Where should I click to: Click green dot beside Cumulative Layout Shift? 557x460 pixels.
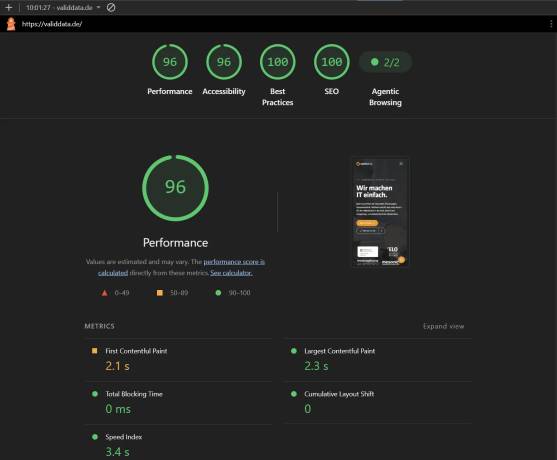(294, 394)
